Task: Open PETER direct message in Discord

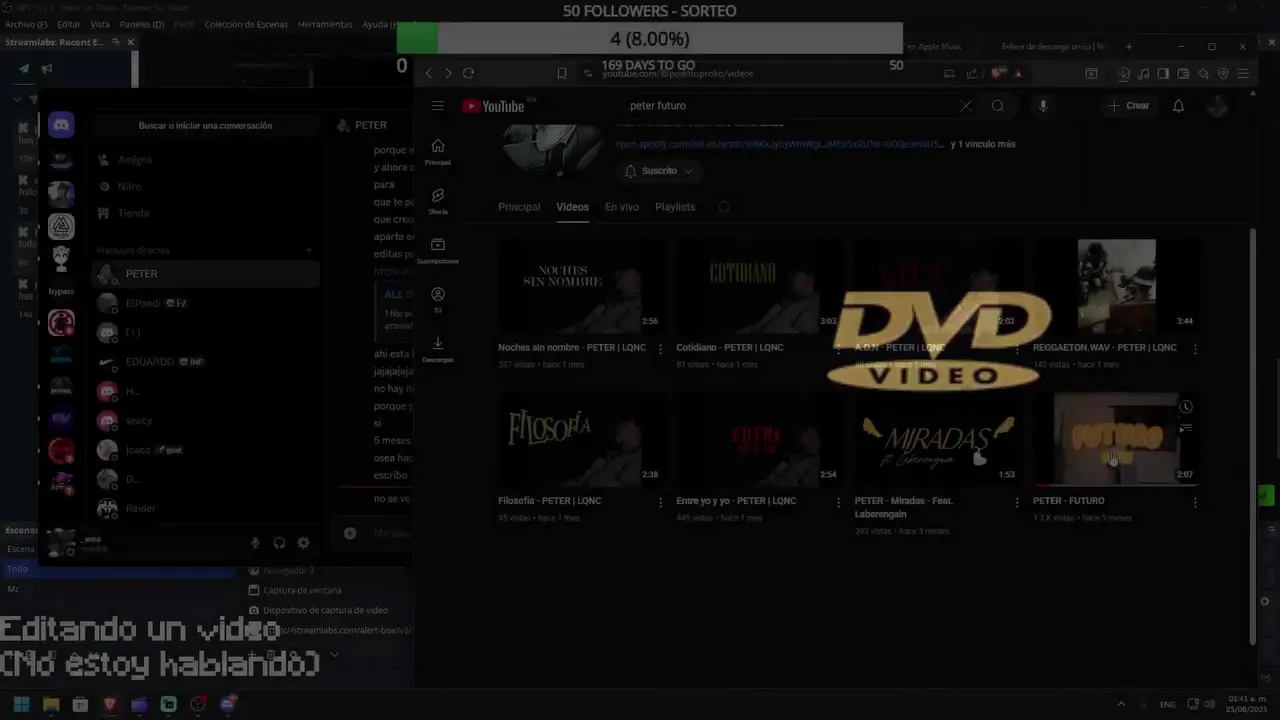Action: pyautogui.click(x=205, y=273)
